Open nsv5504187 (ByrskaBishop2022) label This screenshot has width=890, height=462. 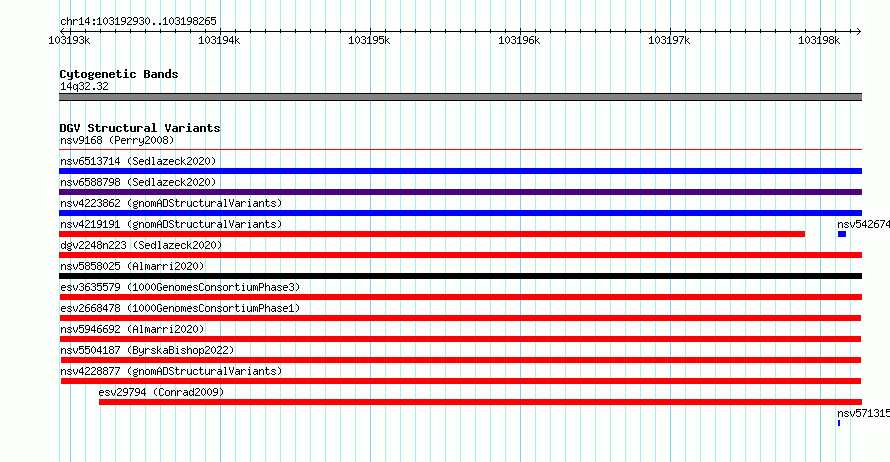click(147, 350)
